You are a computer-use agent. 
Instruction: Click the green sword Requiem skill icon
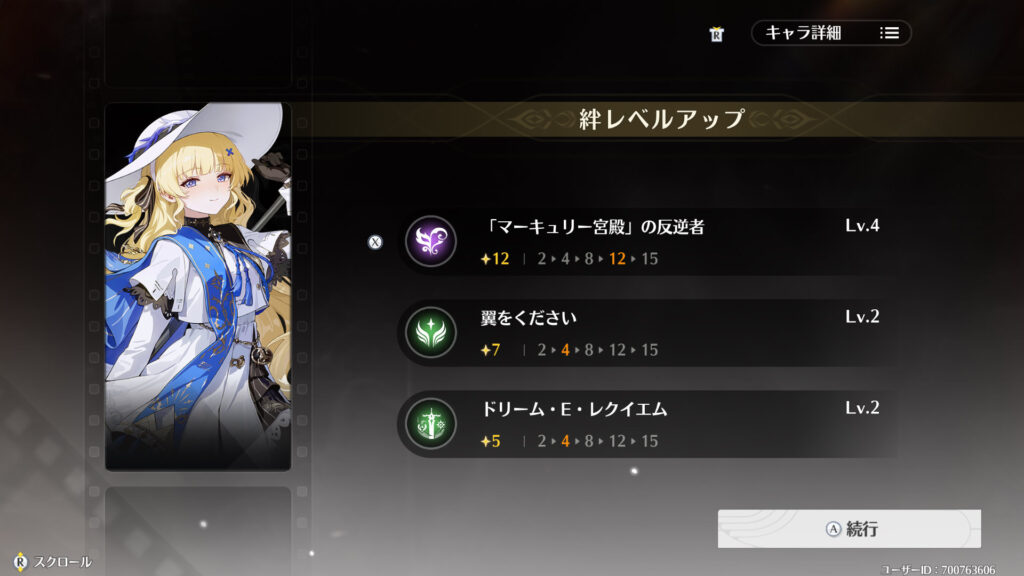[x=430, y=424]
